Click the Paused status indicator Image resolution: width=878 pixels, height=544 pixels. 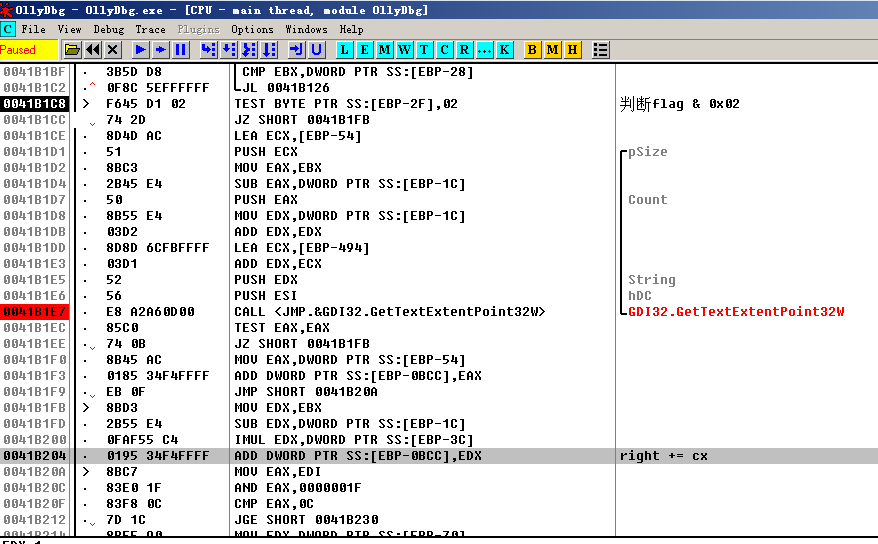(29, 50)
